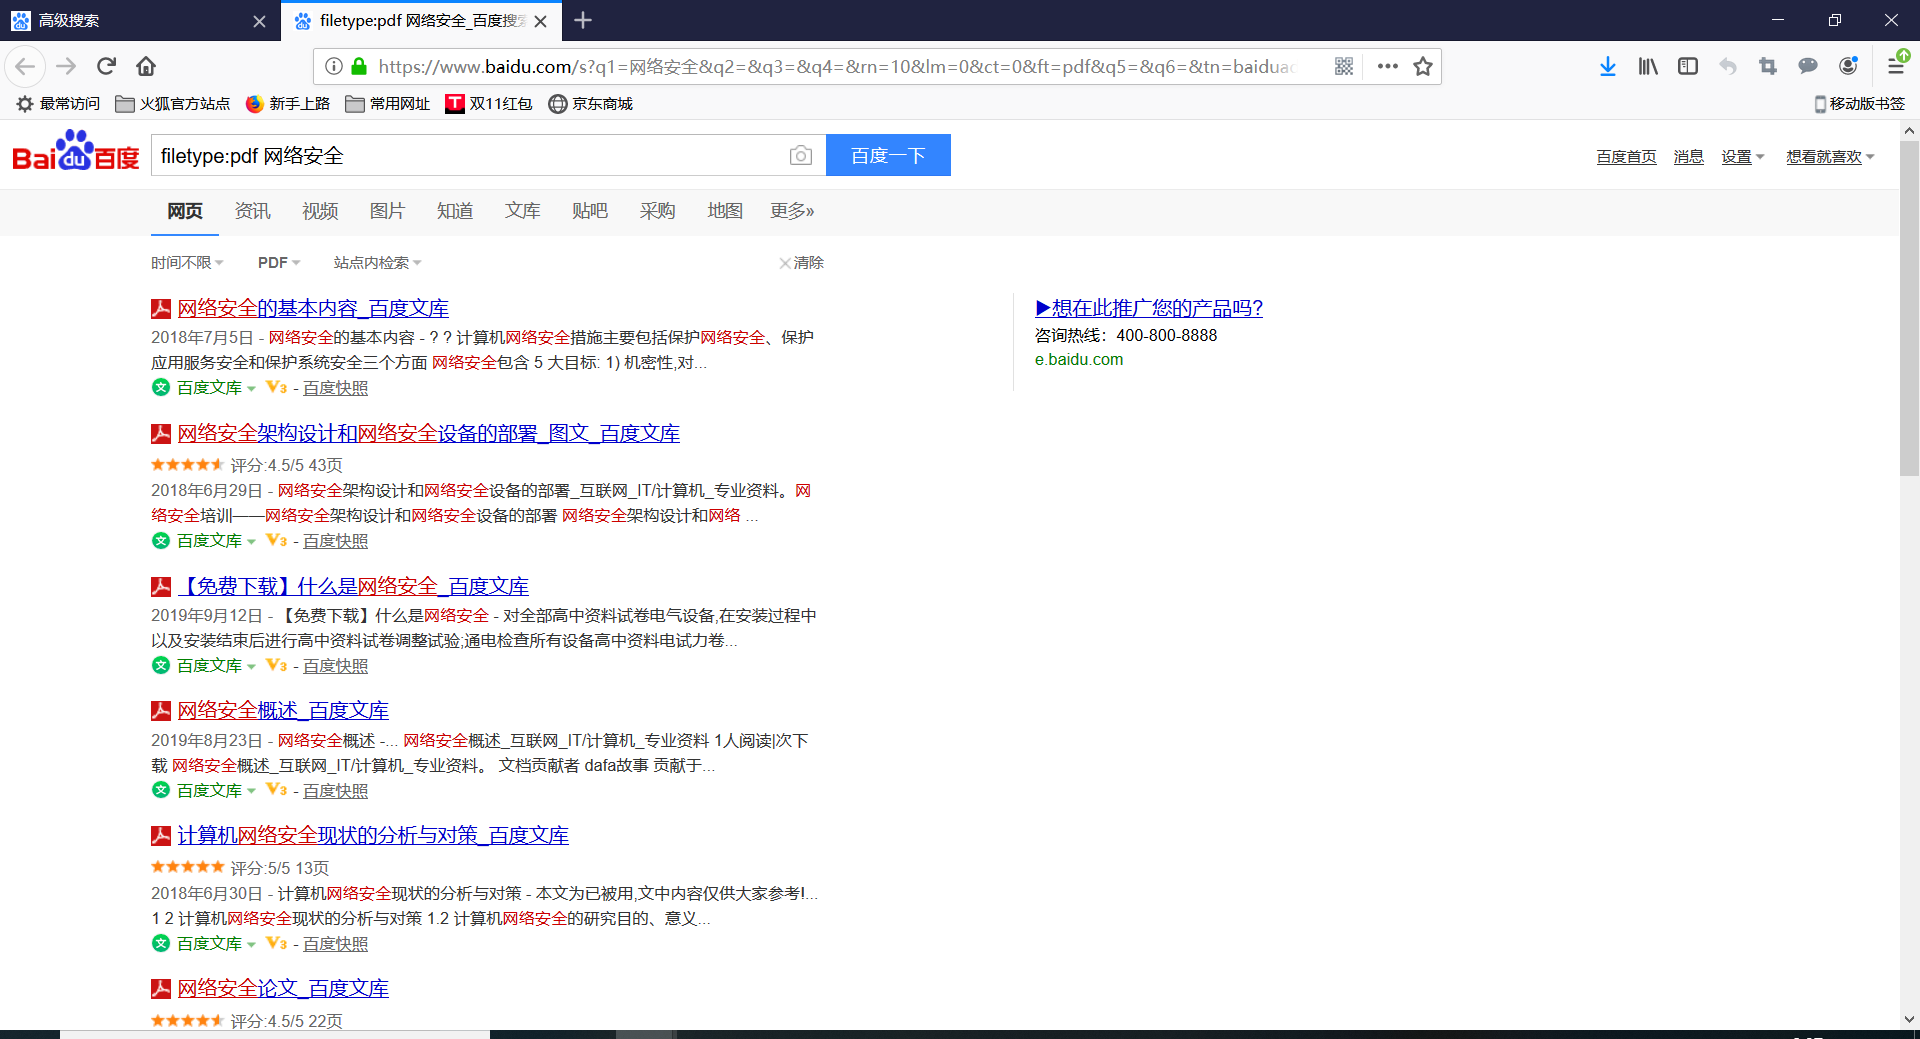Open the page actions three-dot menu
Viewport: 1920px width, 1039px height.
point(1388,67)
